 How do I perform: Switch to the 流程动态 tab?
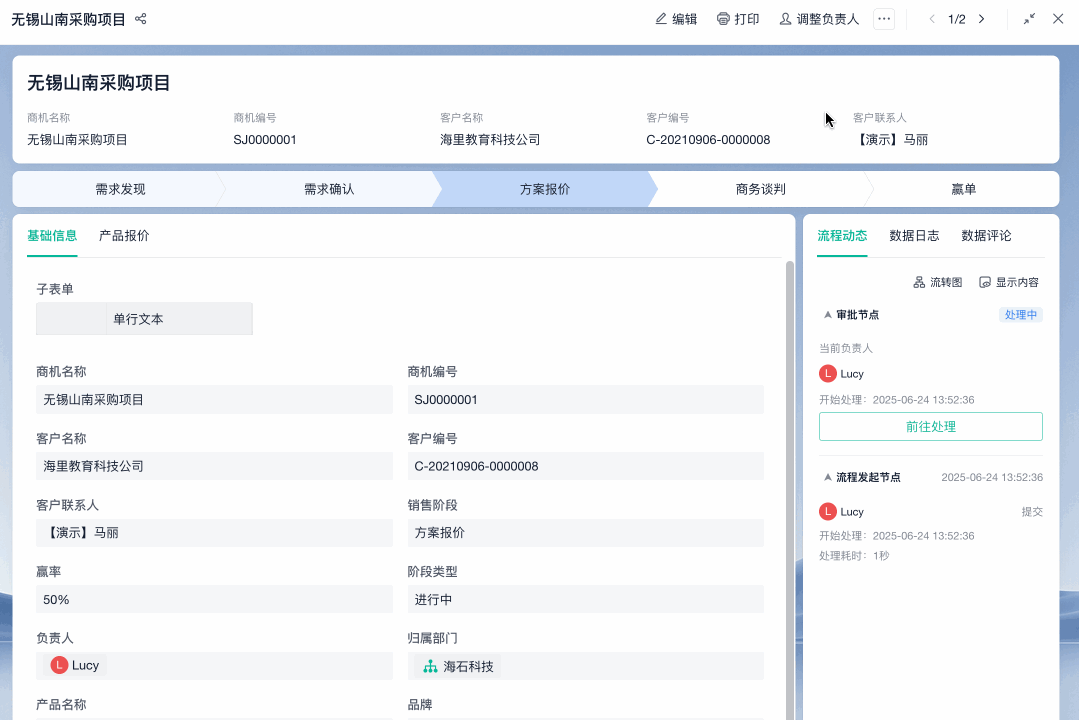point(842,236)
